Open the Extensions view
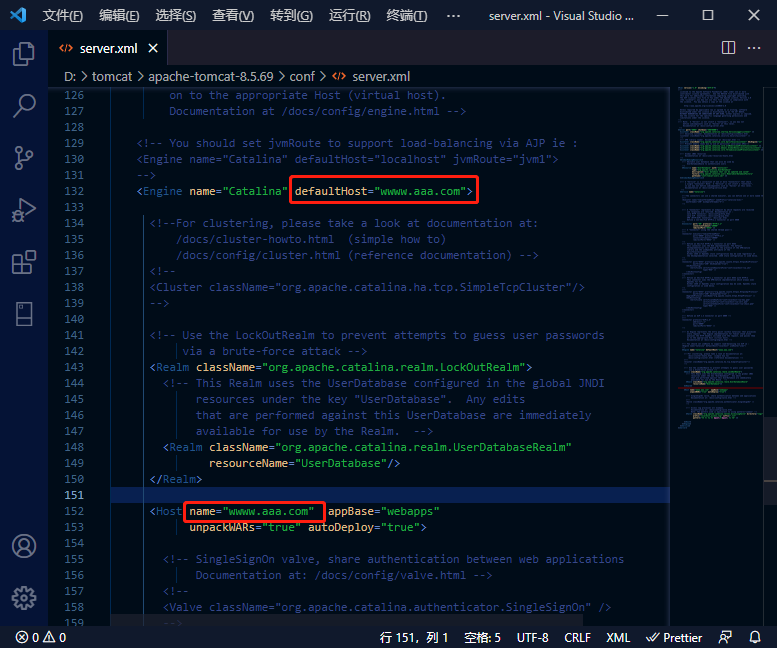The image size is (777, 648). click(x=23, y=262)
